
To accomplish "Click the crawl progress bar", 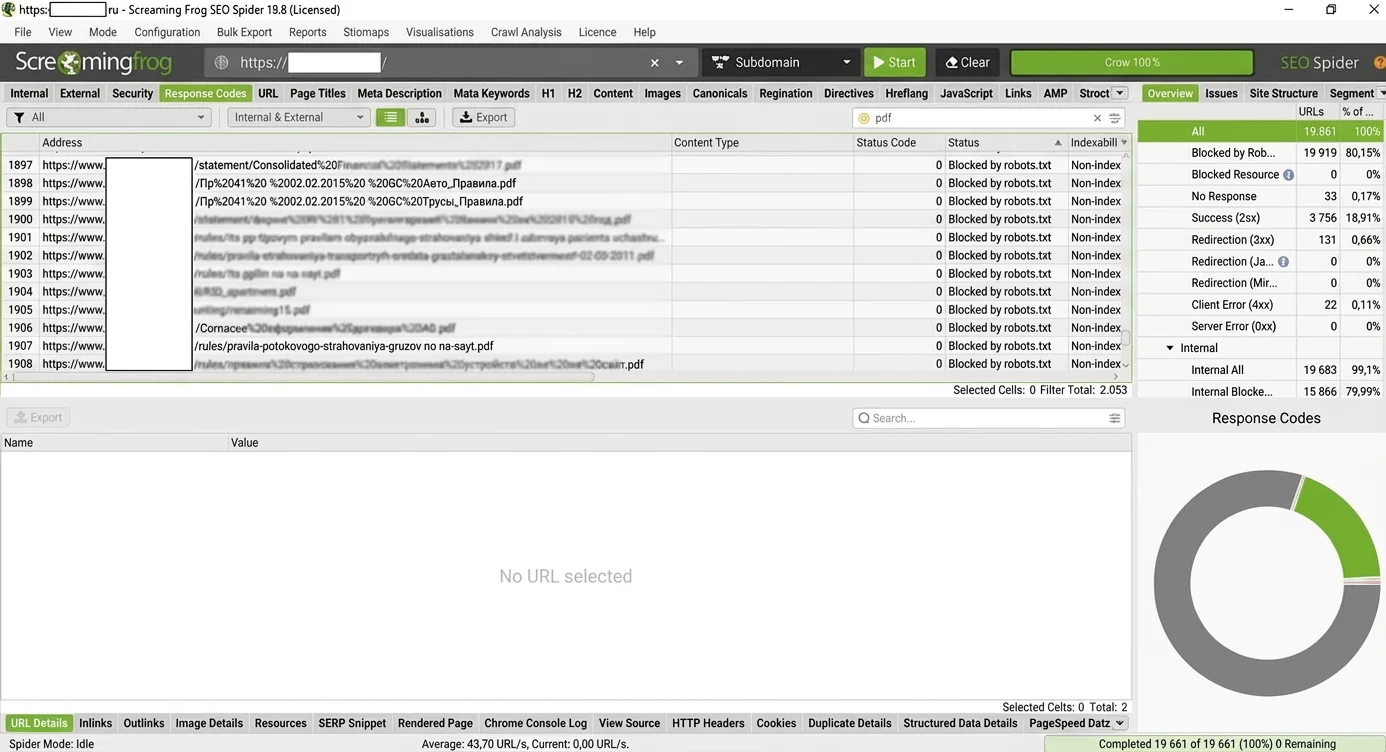I will click(x=1131, y=62).
